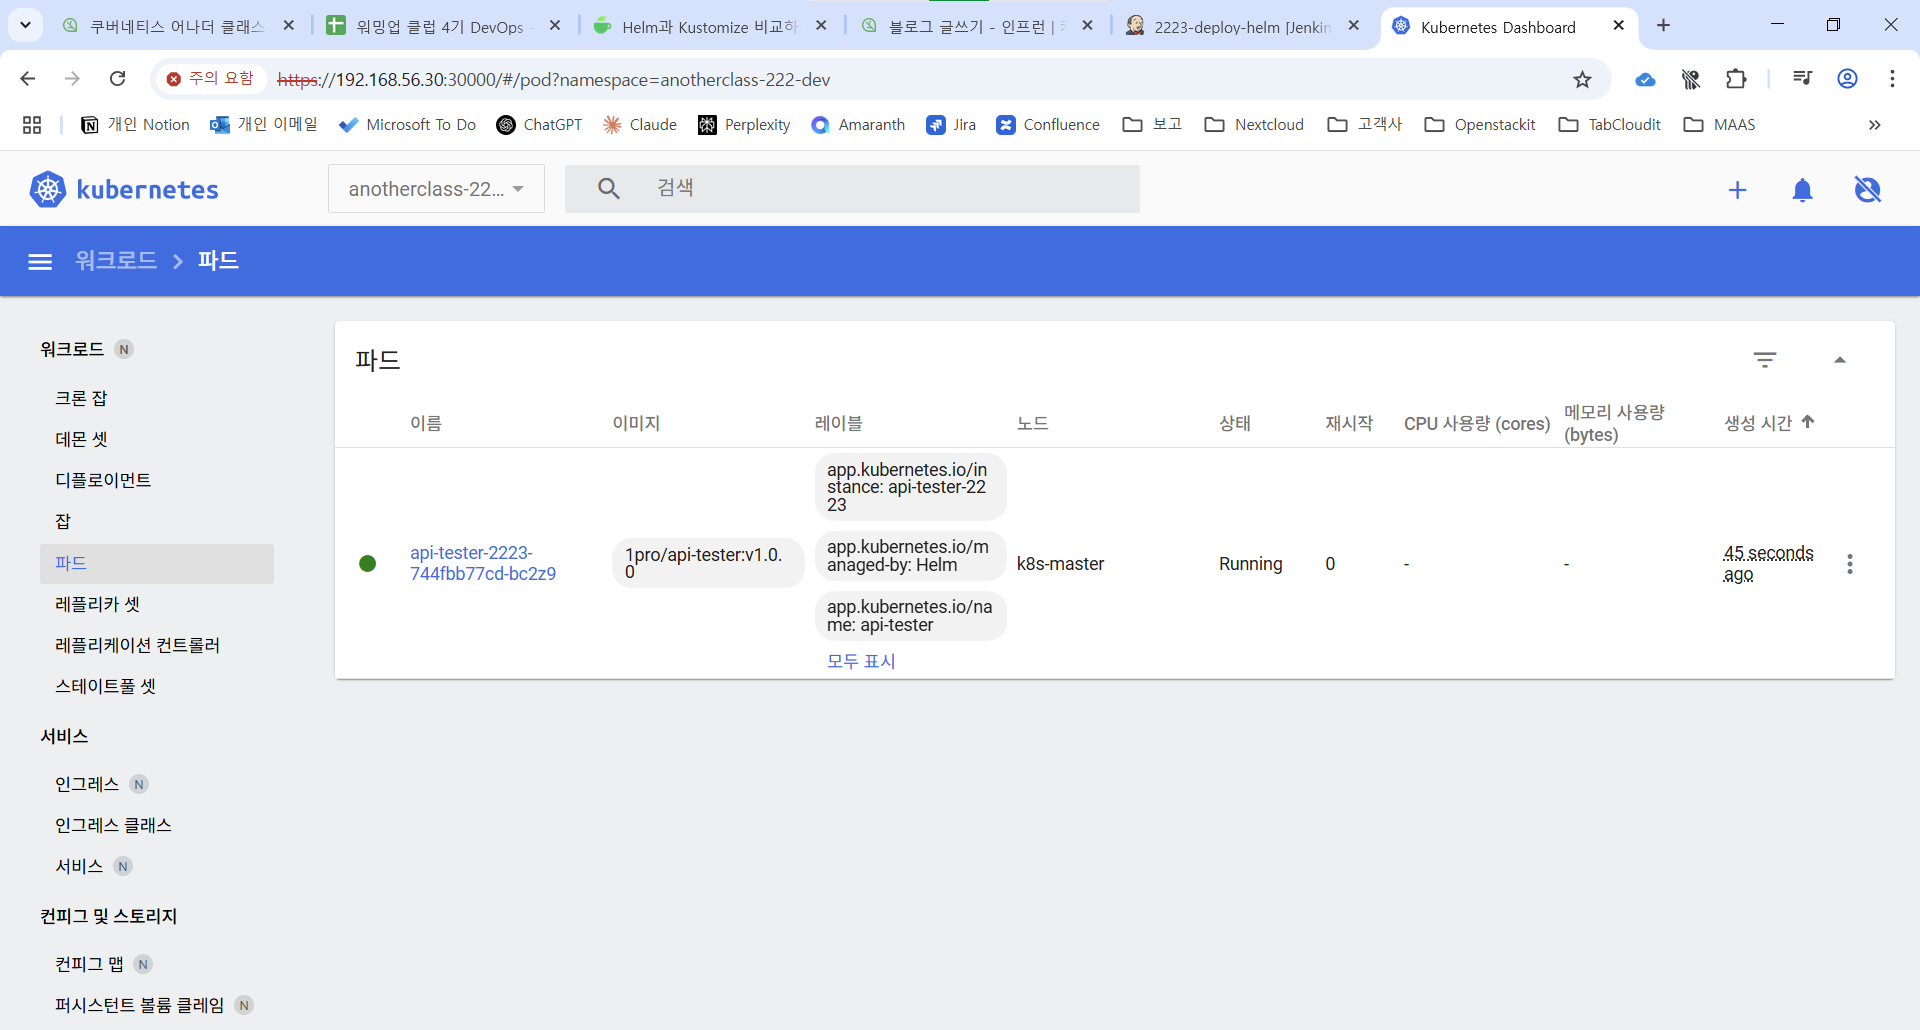Close the Kubernetes Dashboard tab
Image resolution: width=1920 pixels, height=1030 pixels.
click(x=1619, y=26)
